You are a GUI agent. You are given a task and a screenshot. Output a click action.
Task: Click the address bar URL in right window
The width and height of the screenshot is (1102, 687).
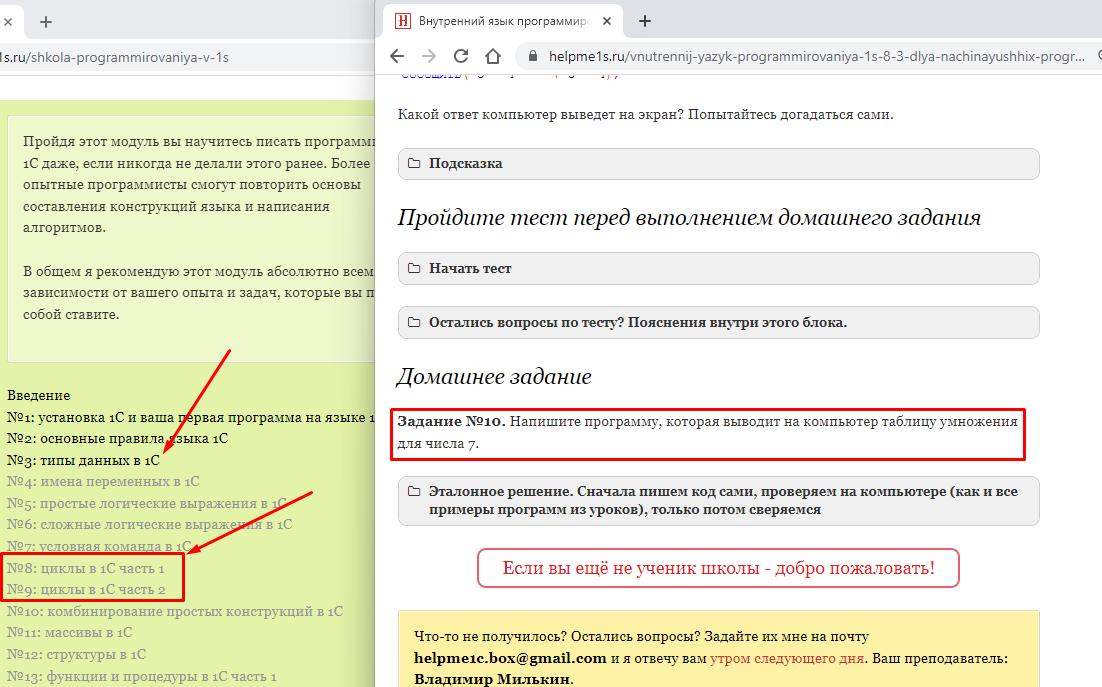817,56
